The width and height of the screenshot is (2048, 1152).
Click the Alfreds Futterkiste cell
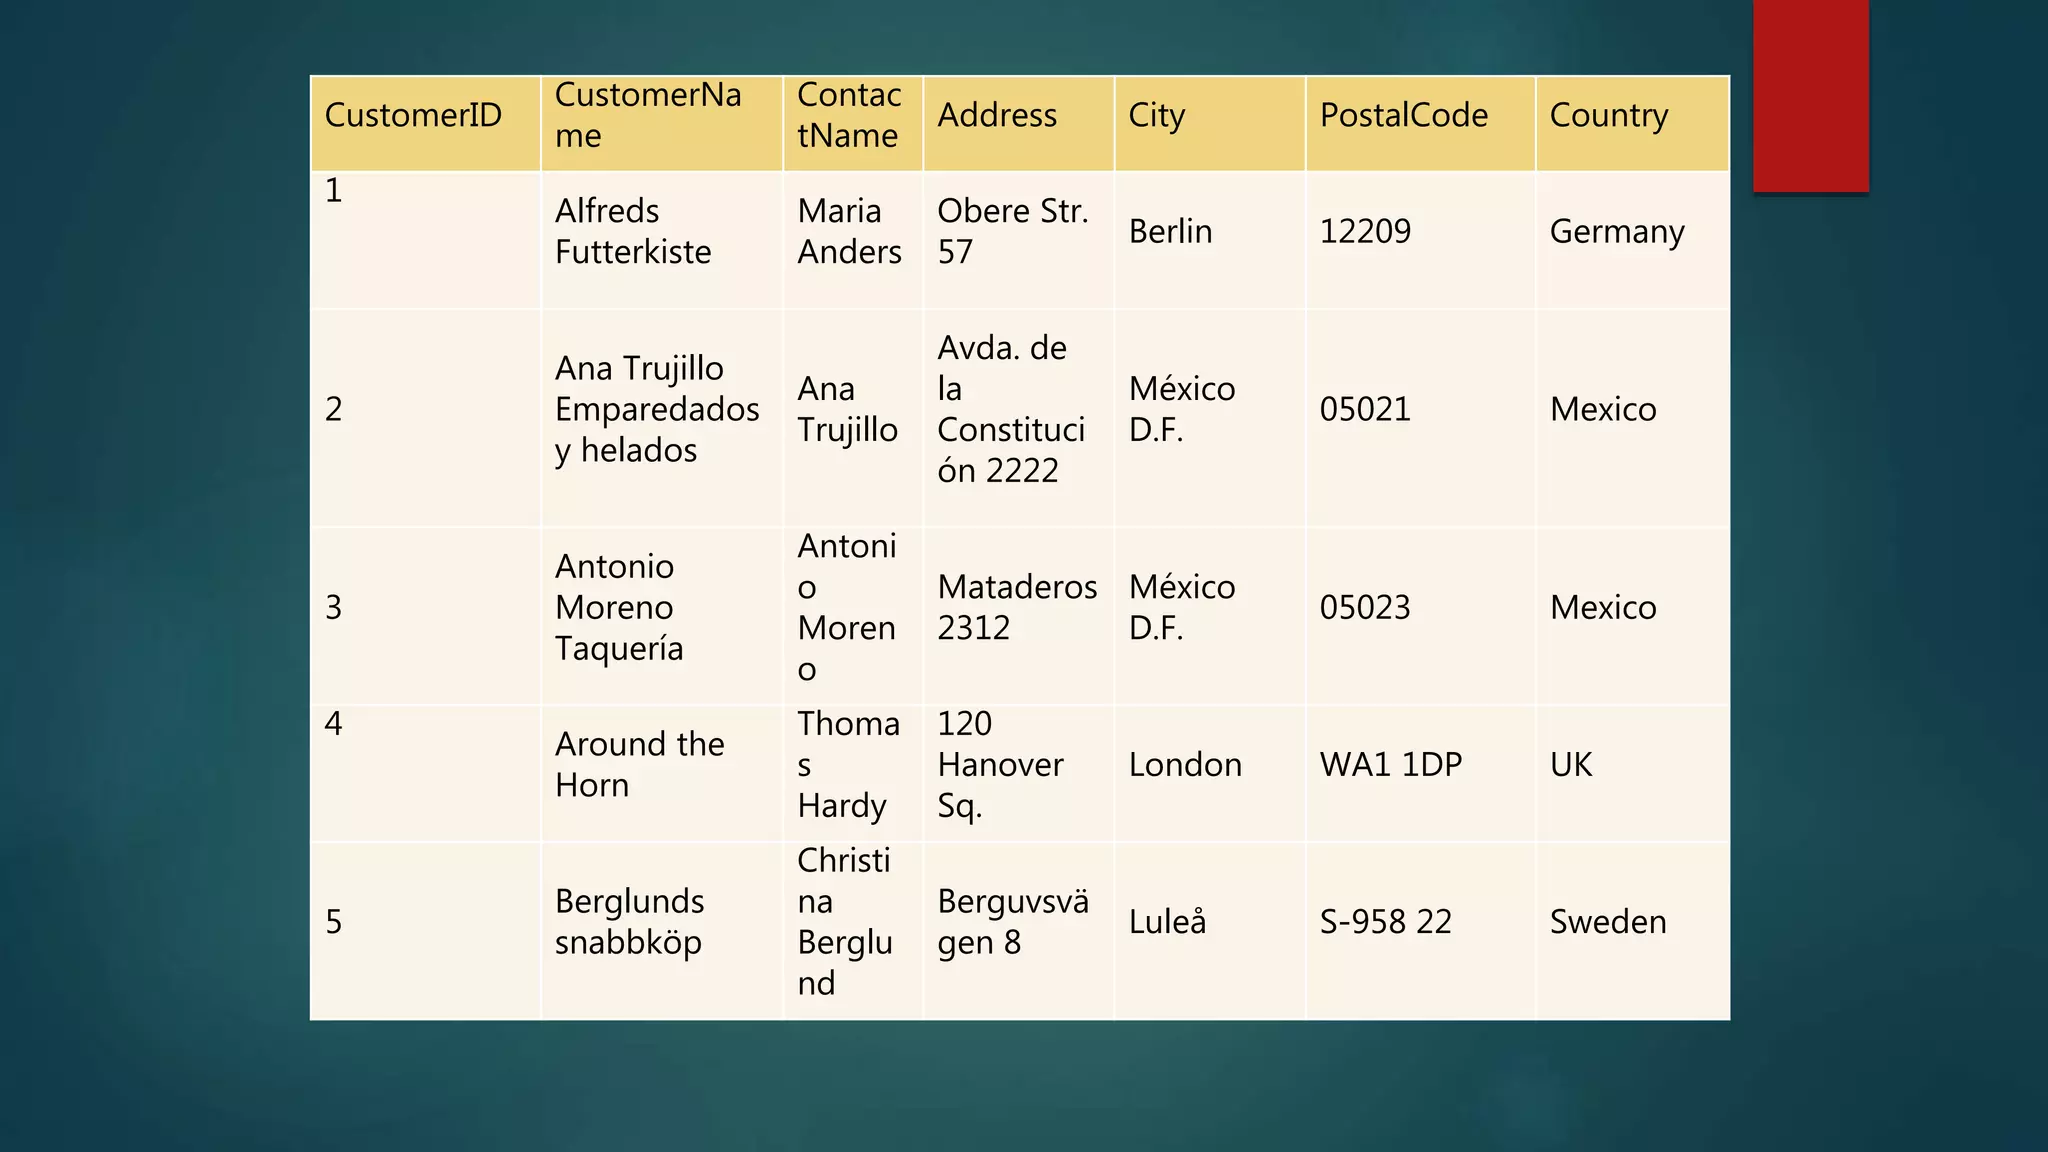pyautogui.click(x=662, y=240)
